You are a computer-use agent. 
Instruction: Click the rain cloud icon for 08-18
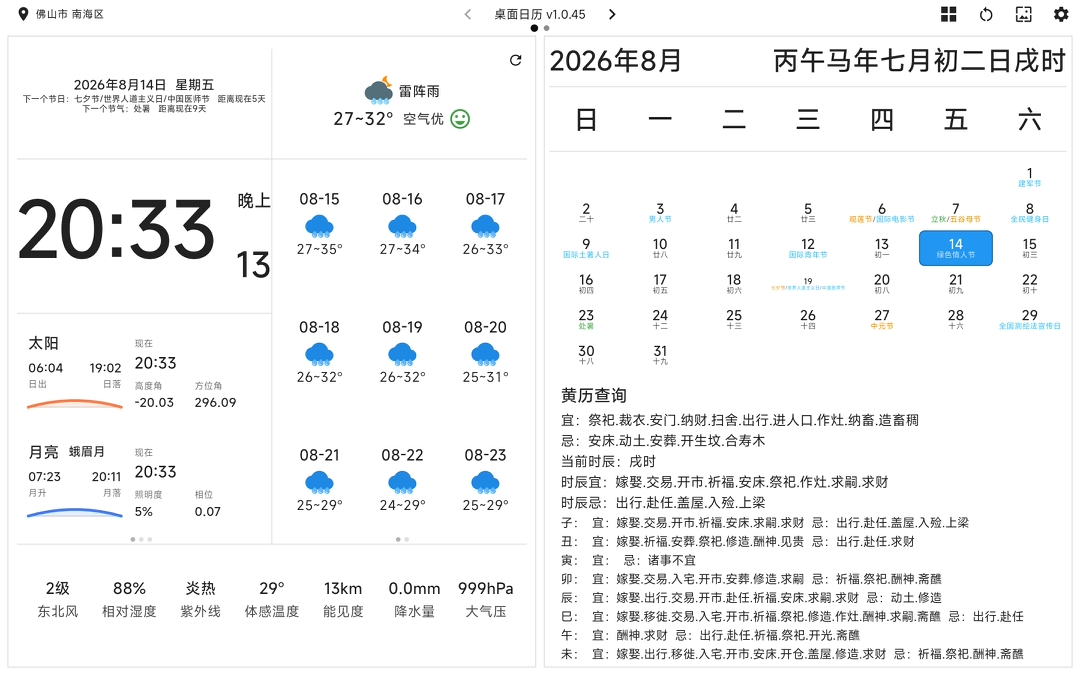(x=319, y=354)
